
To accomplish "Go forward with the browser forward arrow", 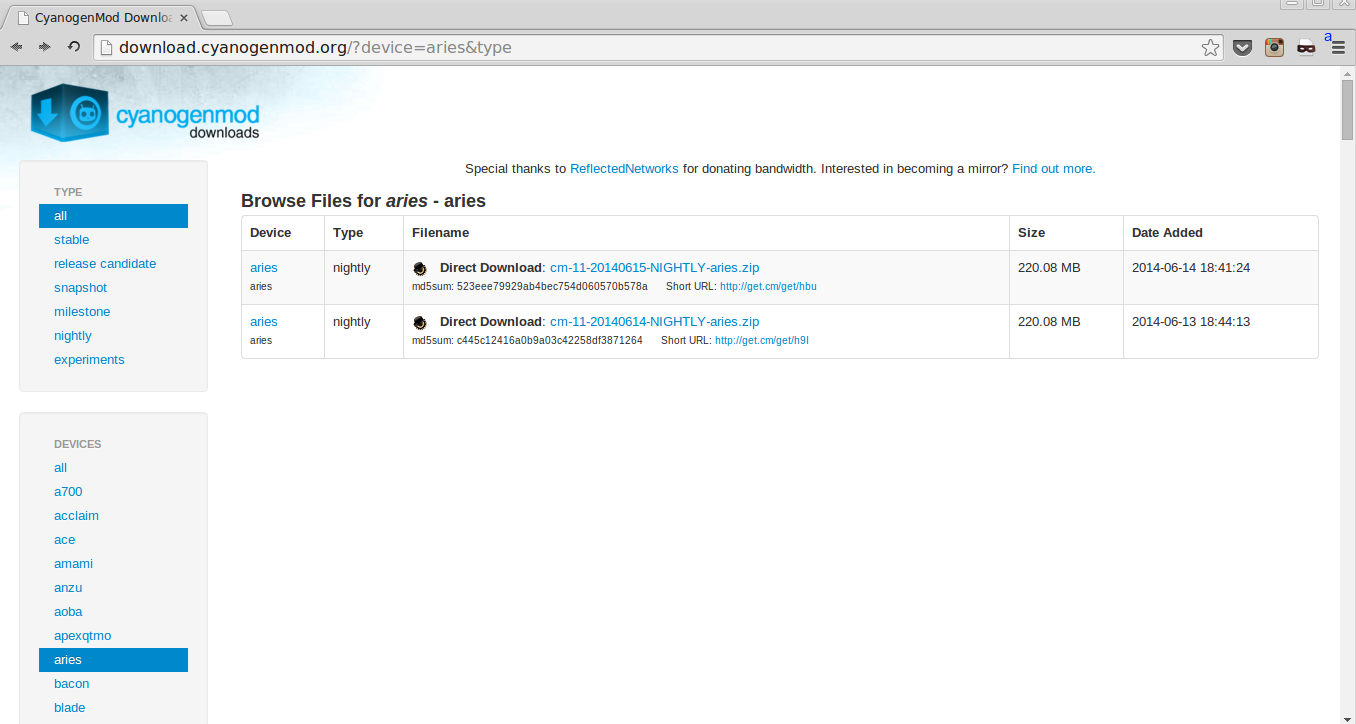I will 45,47.
